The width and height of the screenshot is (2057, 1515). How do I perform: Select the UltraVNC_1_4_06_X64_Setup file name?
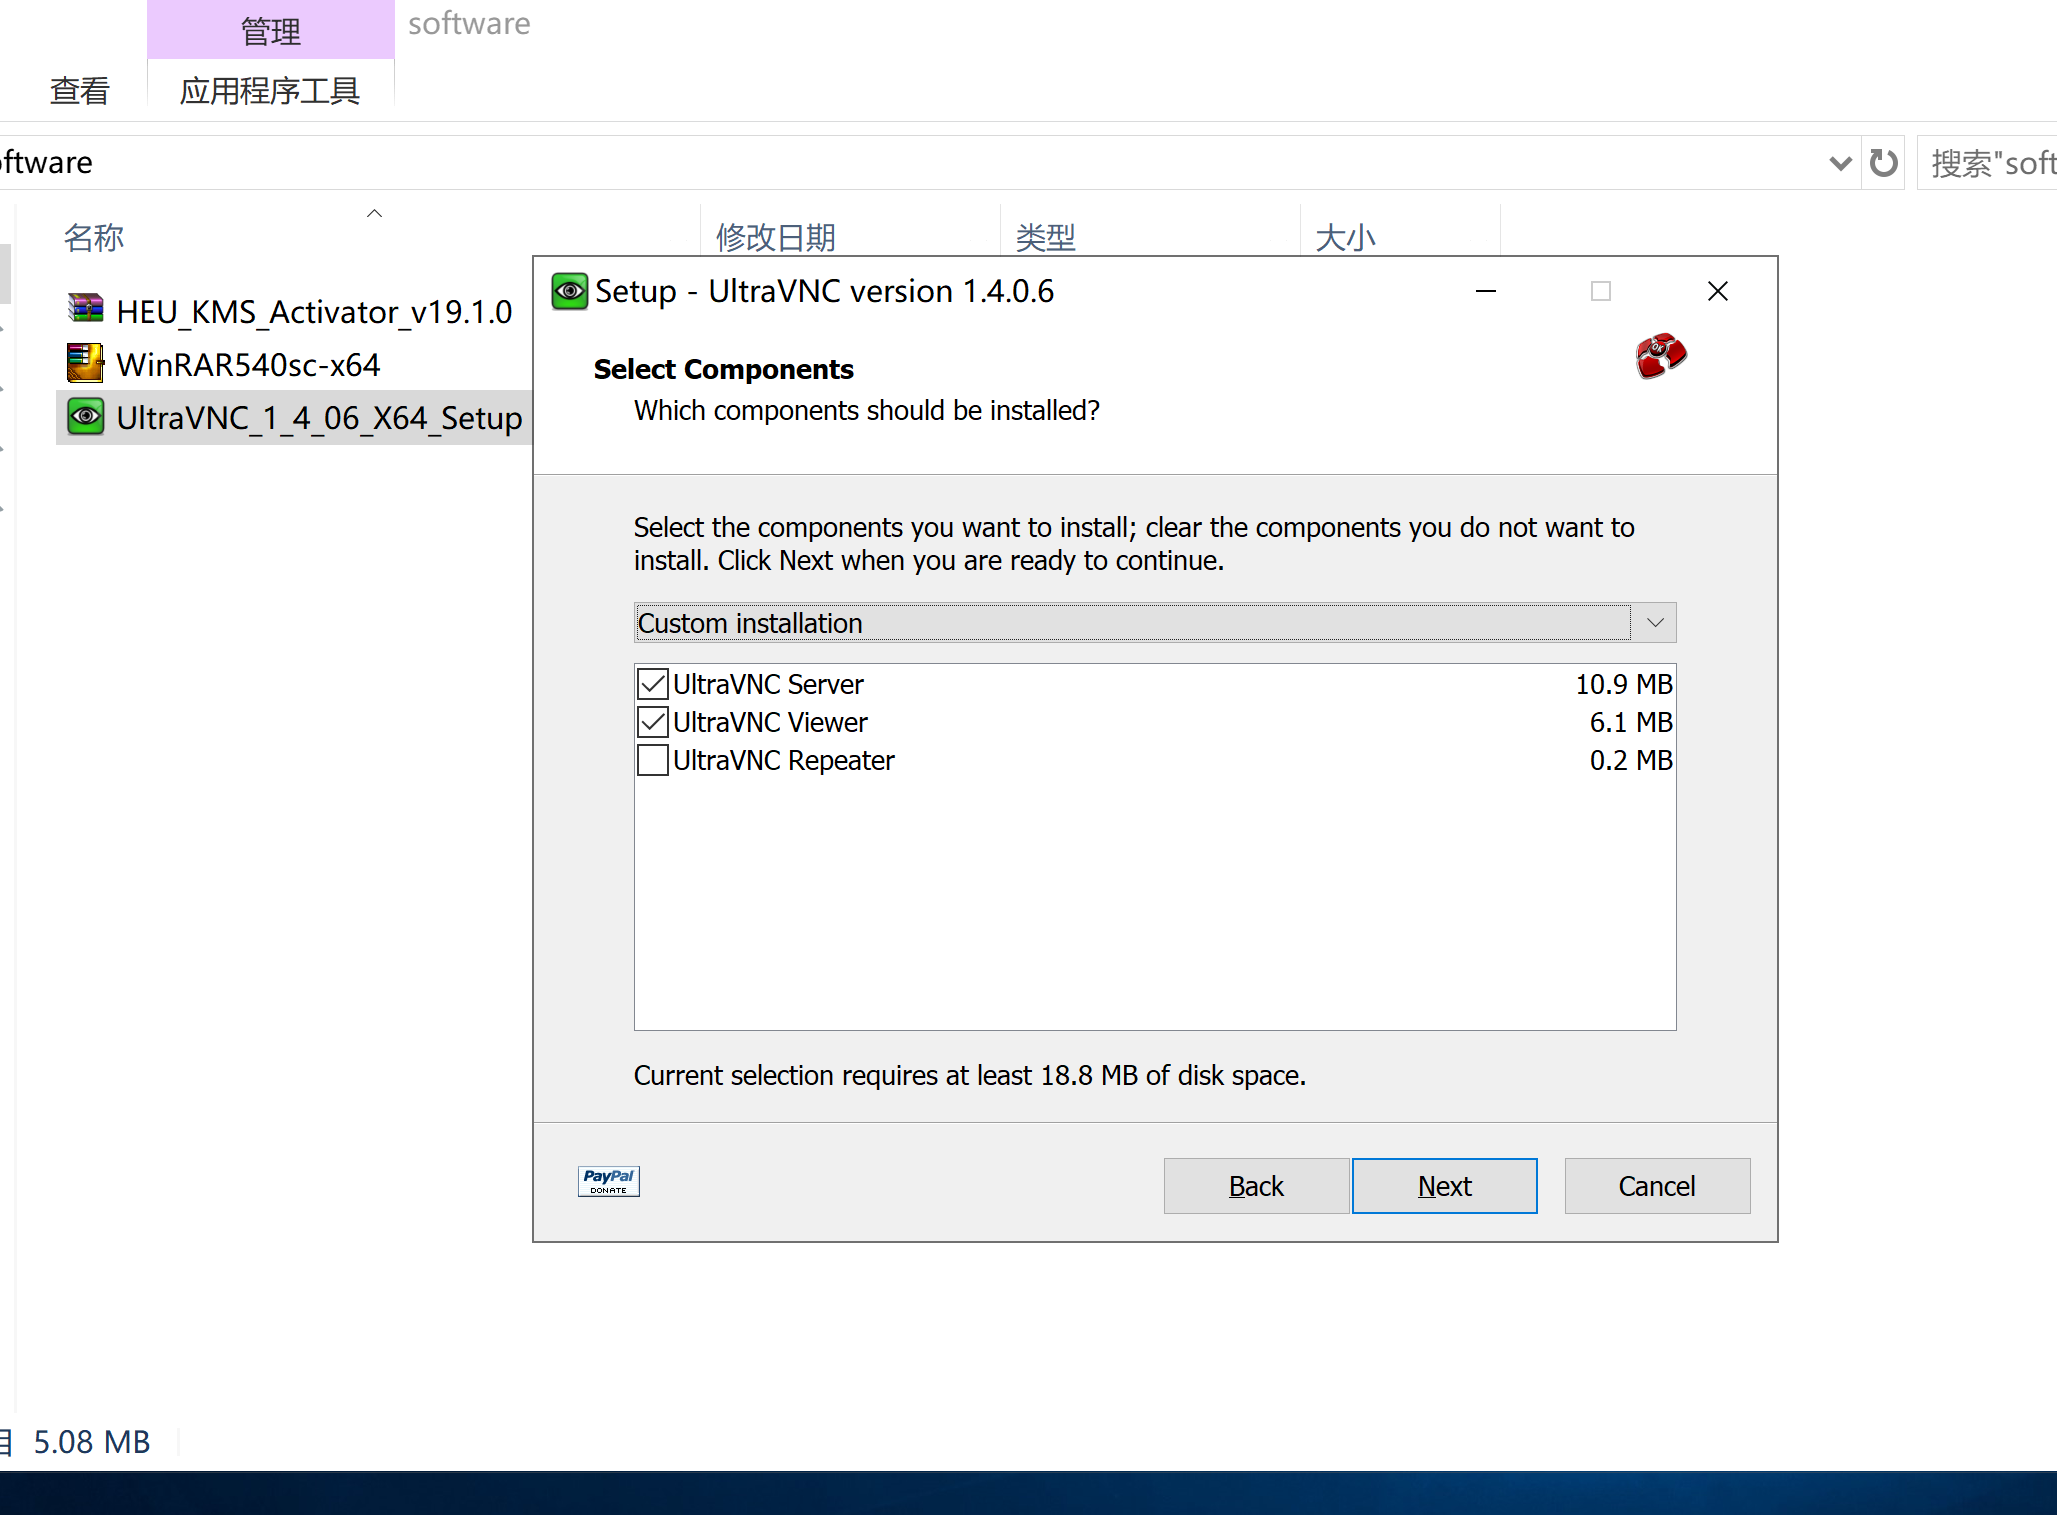[x=319, y=418]
